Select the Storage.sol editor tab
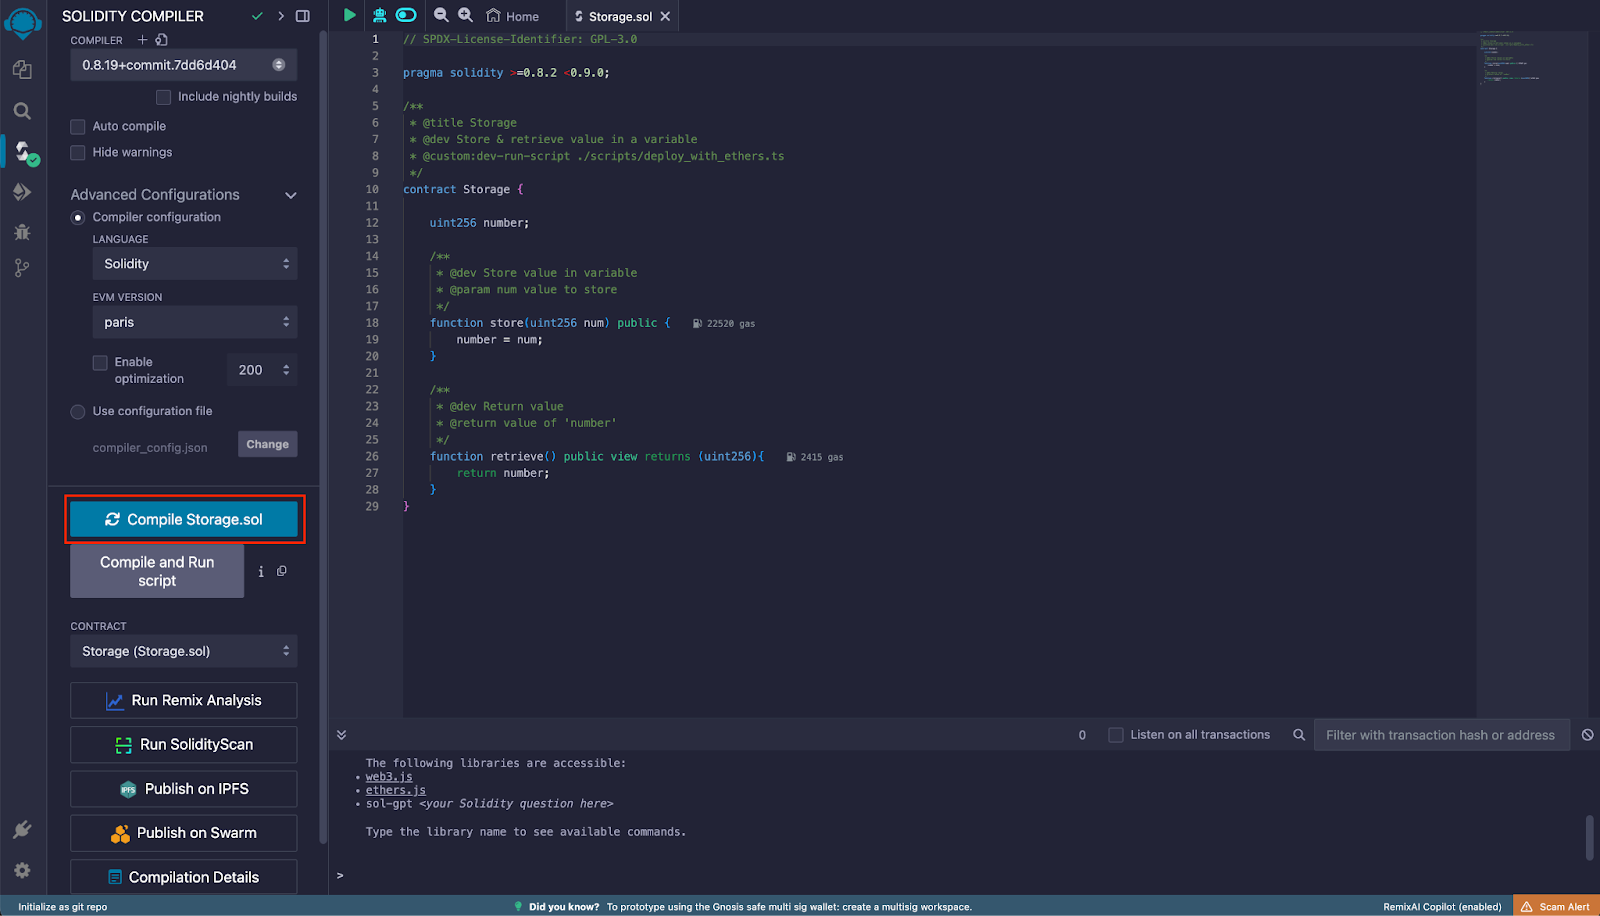 coord(620,16)
